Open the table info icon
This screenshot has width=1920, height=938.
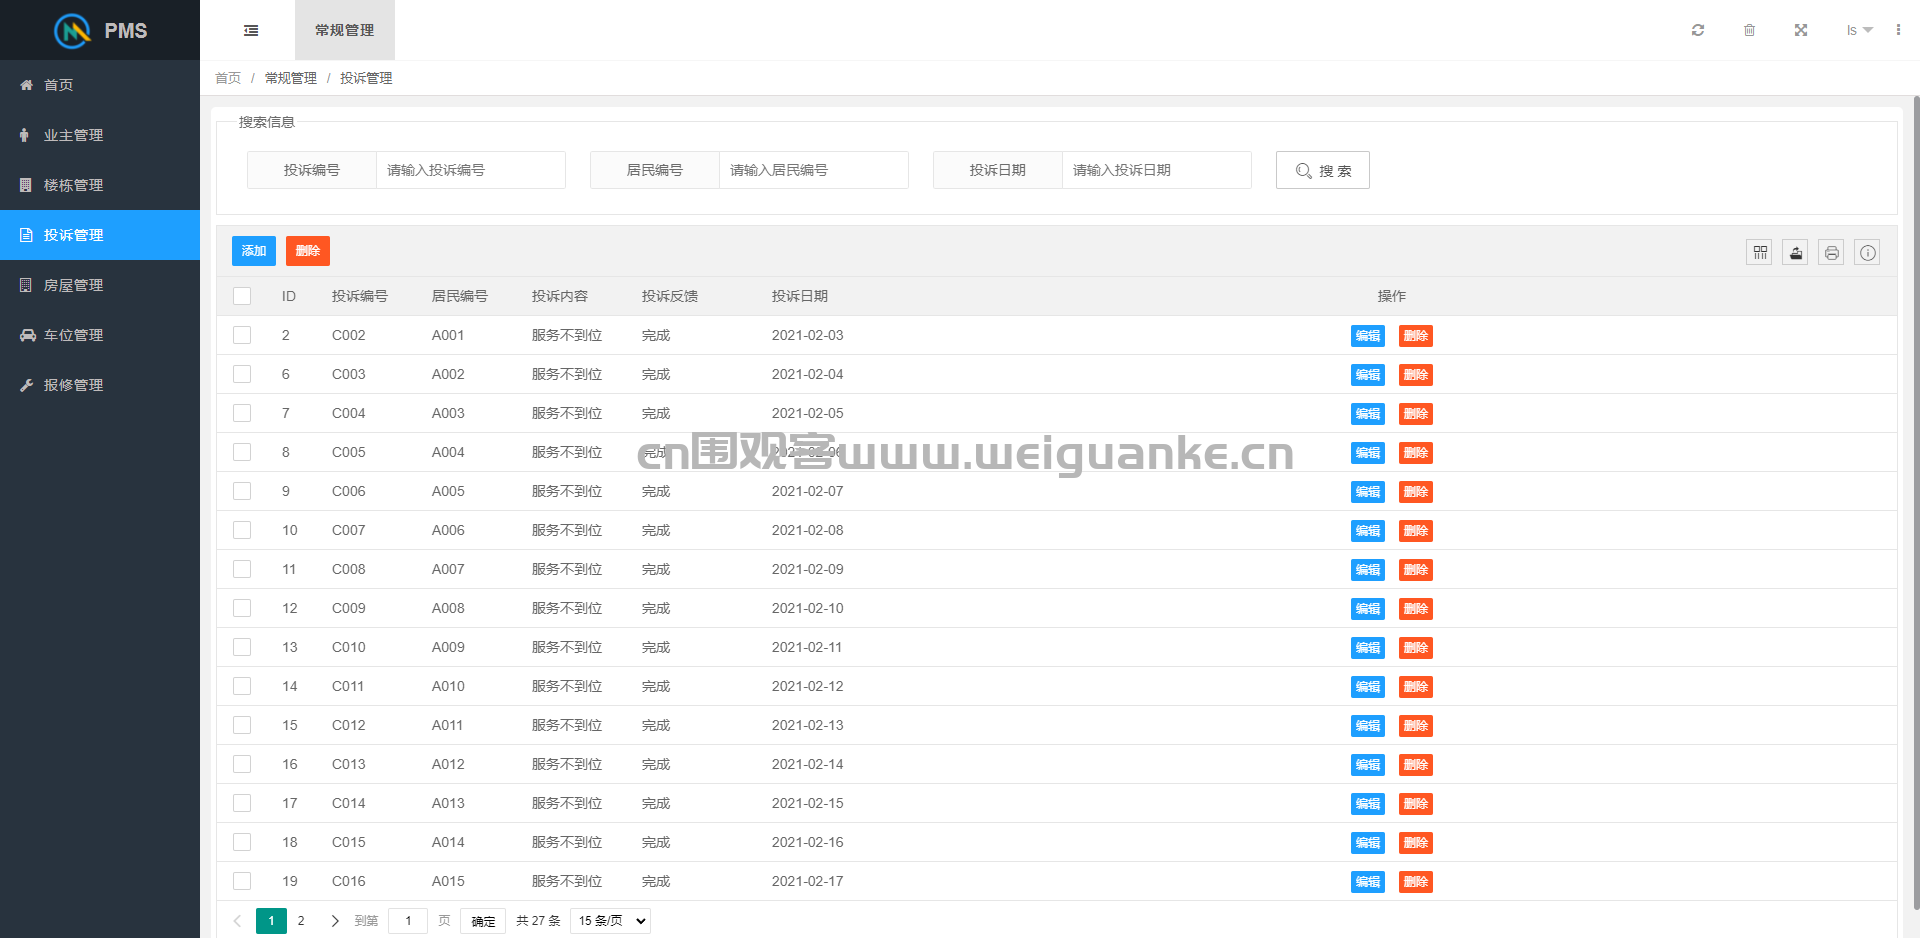click(x=1867, y=253)
